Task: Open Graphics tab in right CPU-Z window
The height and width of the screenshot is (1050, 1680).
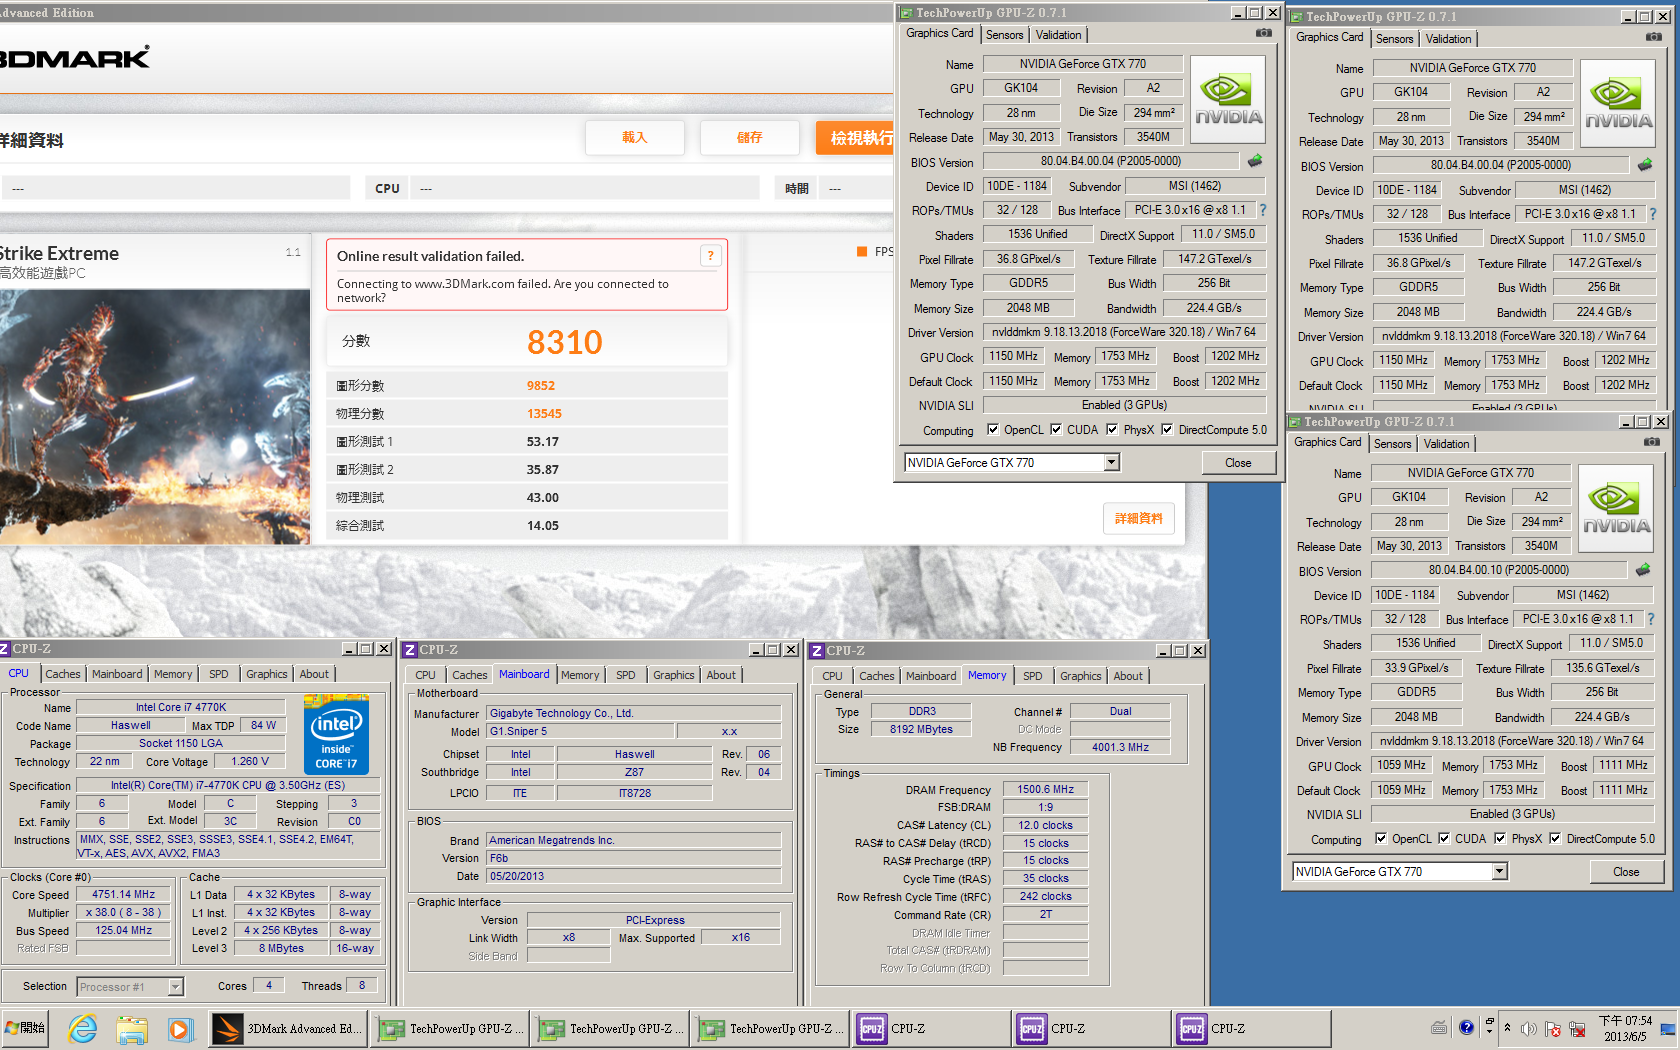Action: [x=1081, y=676]
